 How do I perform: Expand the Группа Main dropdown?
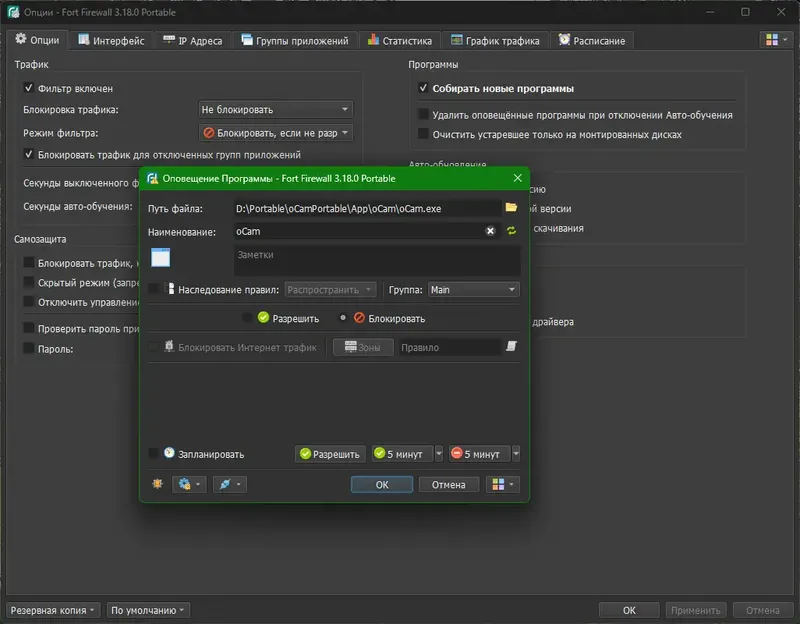(x=473, y=290)
